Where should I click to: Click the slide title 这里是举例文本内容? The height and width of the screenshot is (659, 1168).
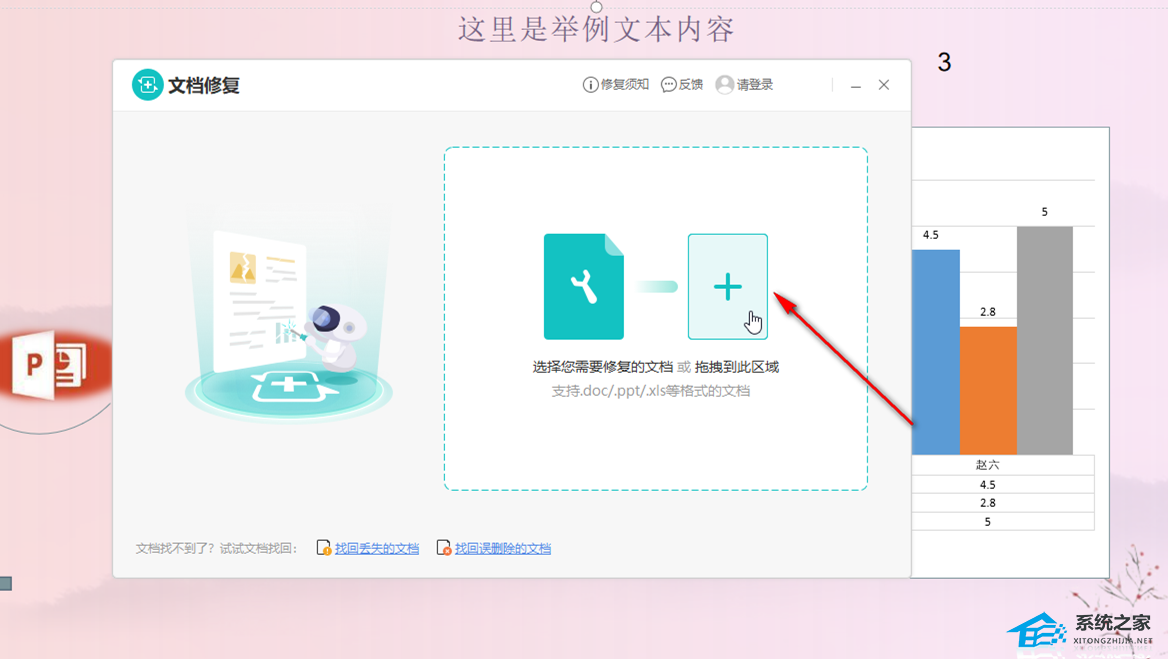coord(596,29)
